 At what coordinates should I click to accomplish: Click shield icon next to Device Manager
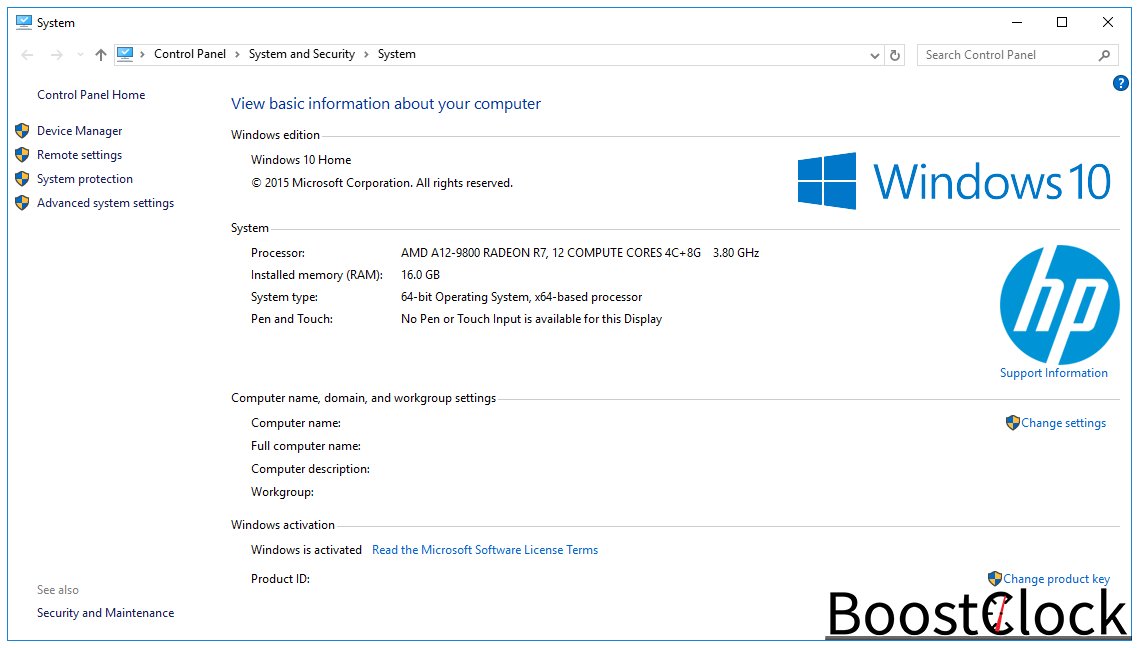click(22, 131)
